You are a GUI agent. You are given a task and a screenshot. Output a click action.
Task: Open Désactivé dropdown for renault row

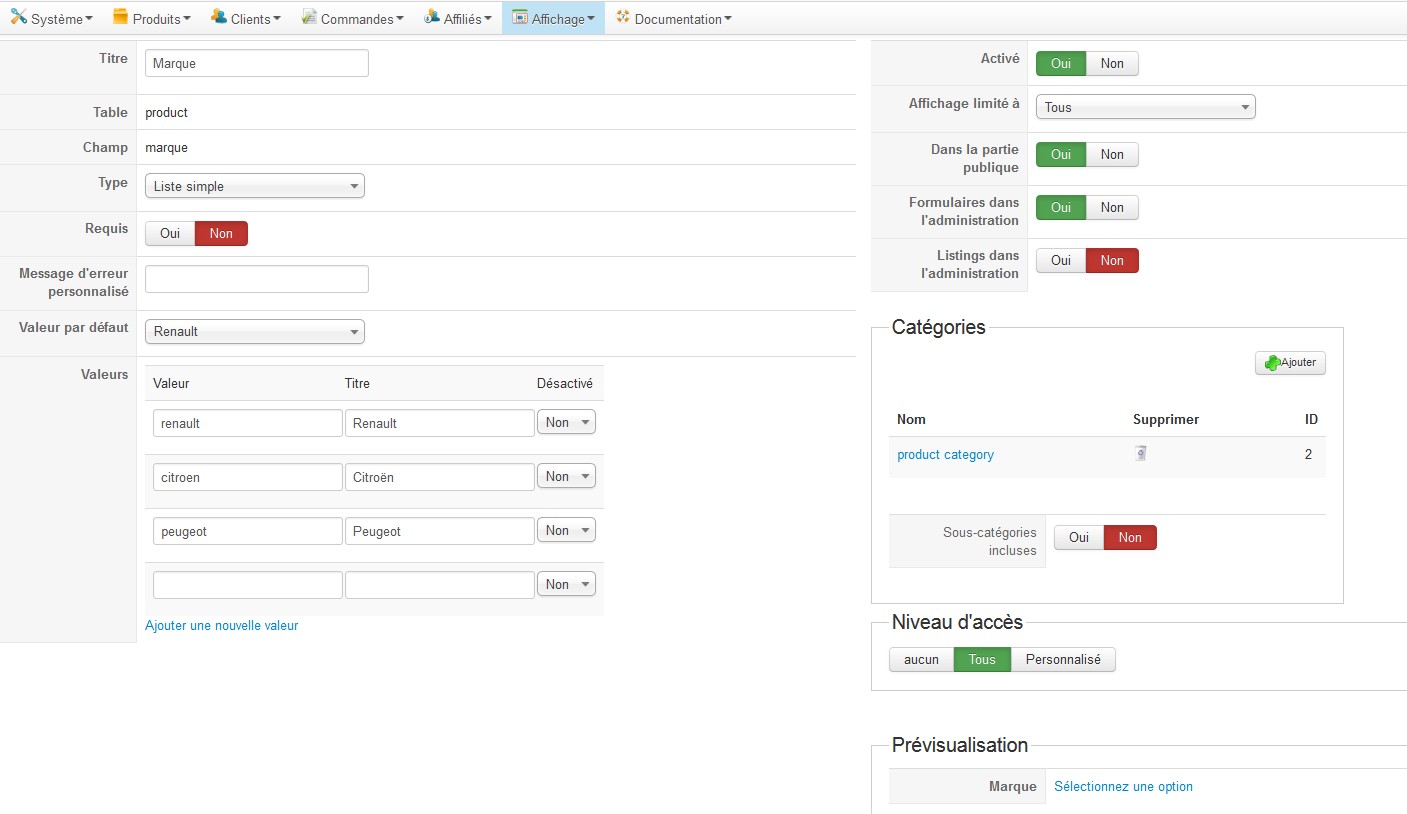click(567, 422)
